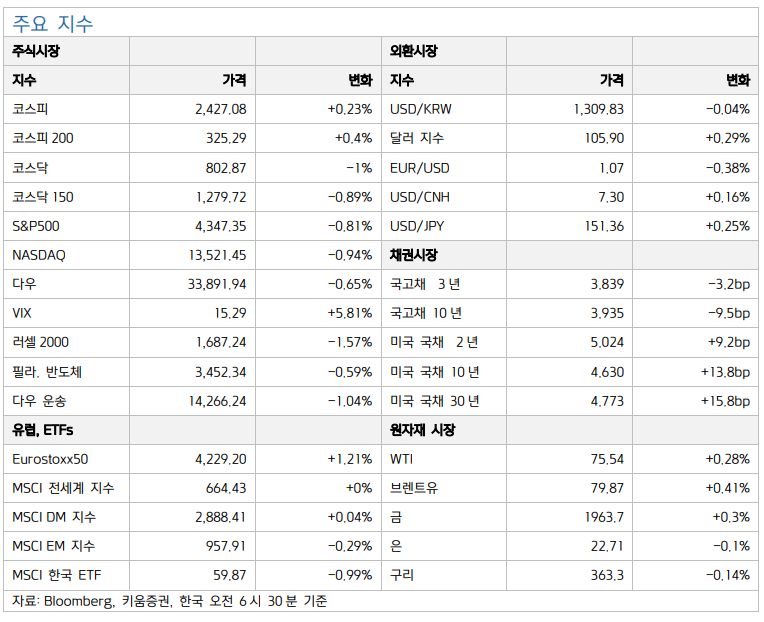Click the S&P500 row label
764x622 pixels.
[x=36, y=226]
